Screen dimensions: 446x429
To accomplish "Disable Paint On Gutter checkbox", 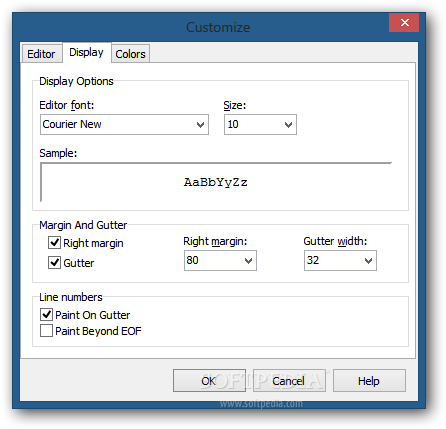I will [x=46, y=314].
